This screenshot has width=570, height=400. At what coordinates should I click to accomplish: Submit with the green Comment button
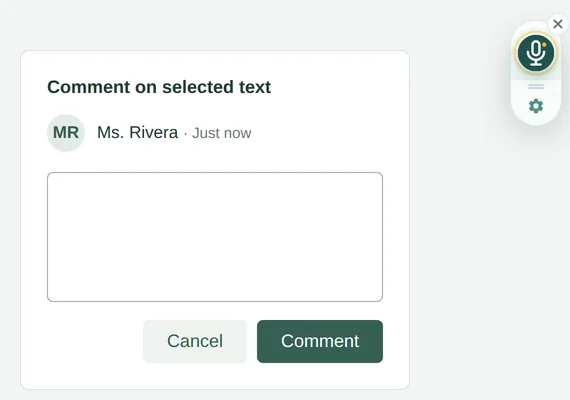[x=320, y=341]
